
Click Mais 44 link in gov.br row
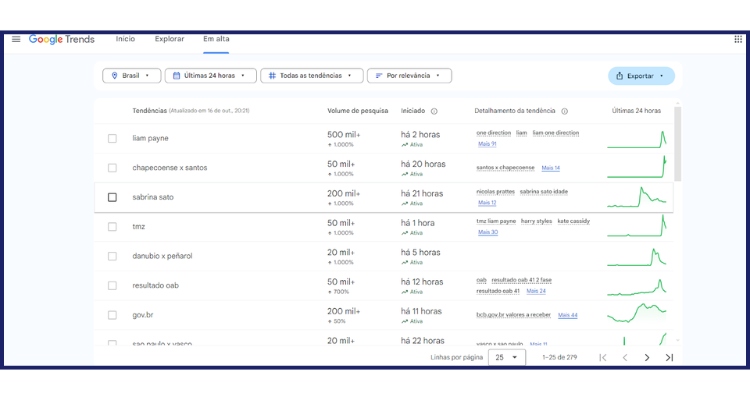pyautogui.click(x=568, y=315)
